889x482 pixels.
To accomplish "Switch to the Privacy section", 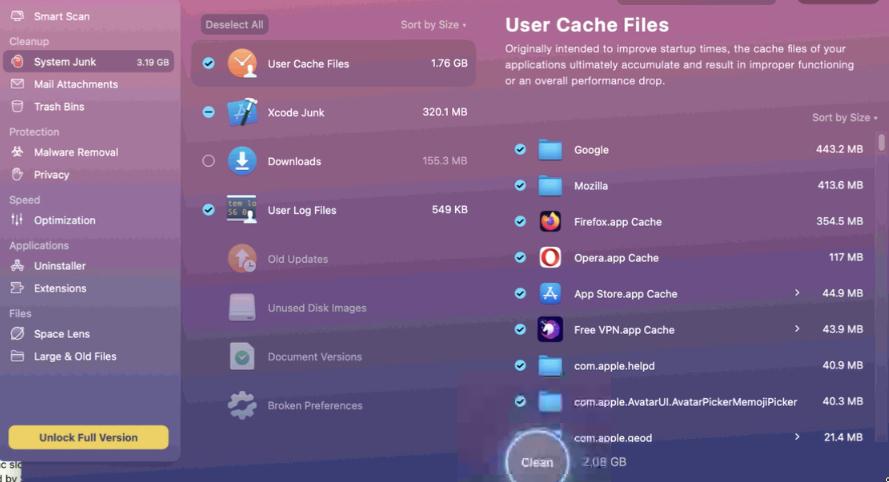I will [x=52, y=175].
